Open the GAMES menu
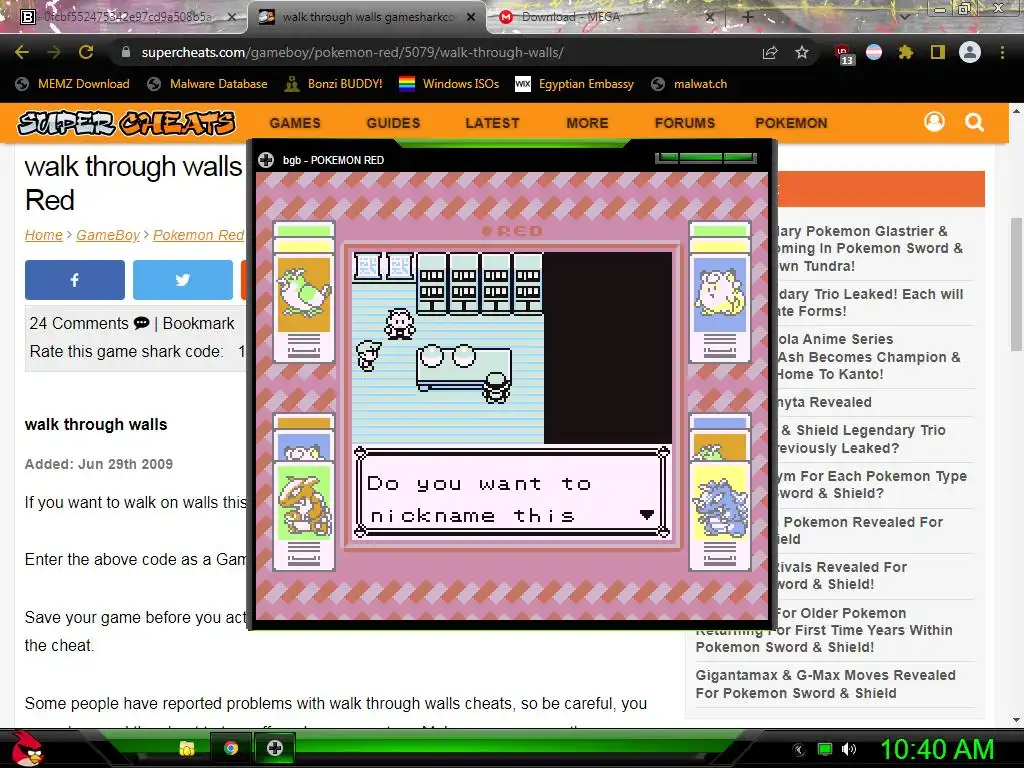The image size is (1024, 768). pyautogui.click(x=295, y=123)
